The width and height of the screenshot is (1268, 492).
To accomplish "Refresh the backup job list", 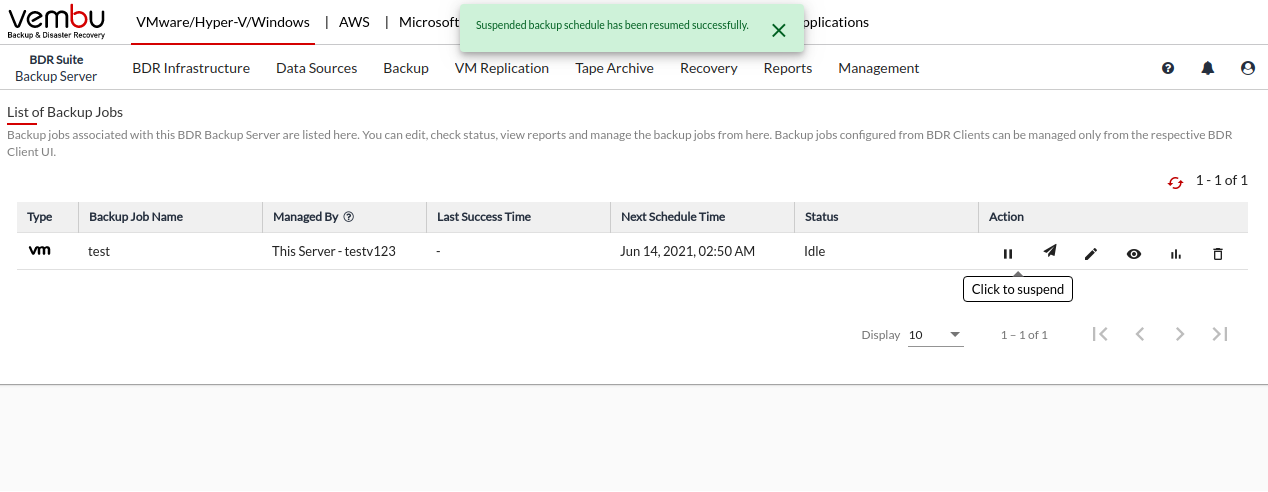I will 1176,182.
